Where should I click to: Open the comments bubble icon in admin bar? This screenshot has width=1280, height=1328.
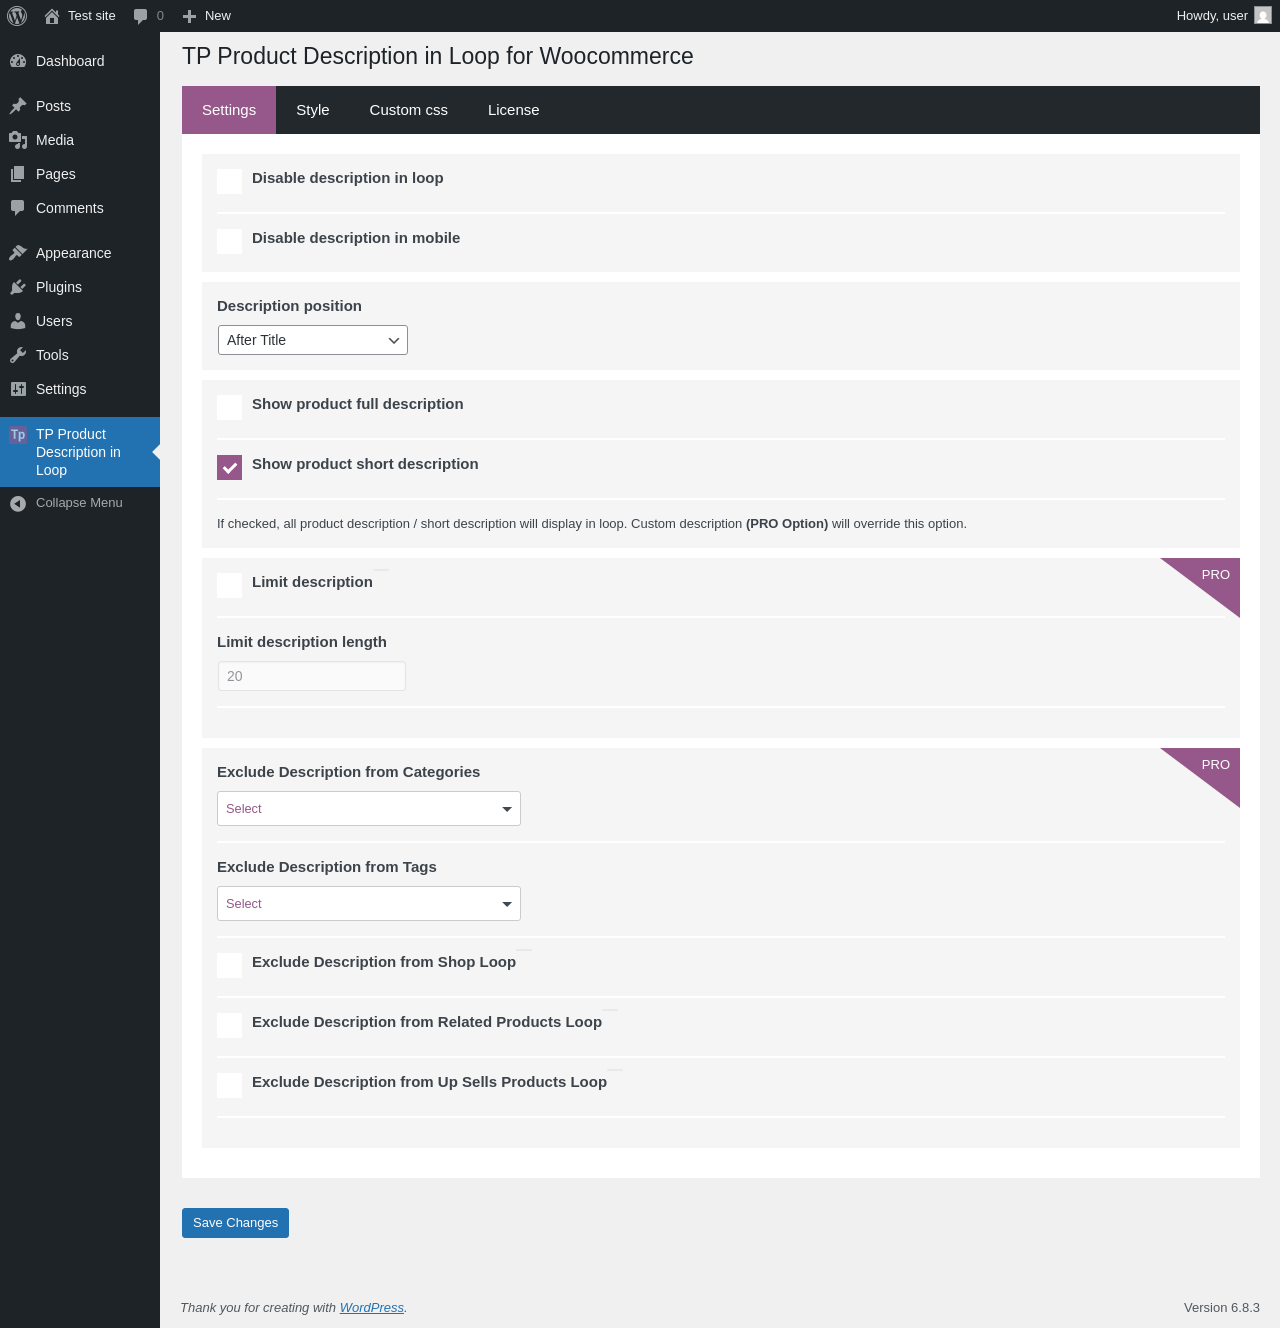(141, 16)
